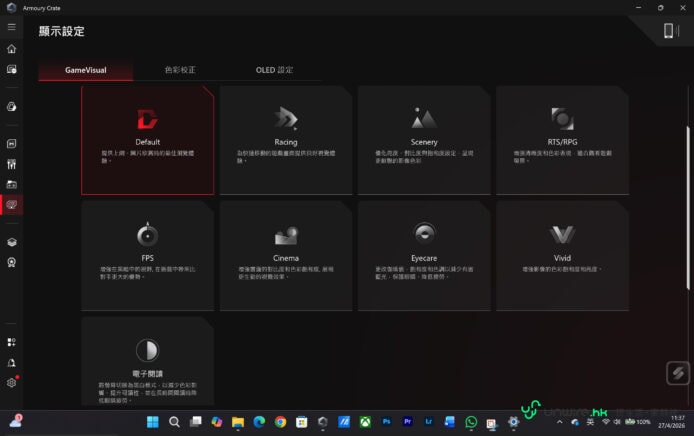
Task: Open the apps grid icon in the sidebar
Action: point(12,342)
